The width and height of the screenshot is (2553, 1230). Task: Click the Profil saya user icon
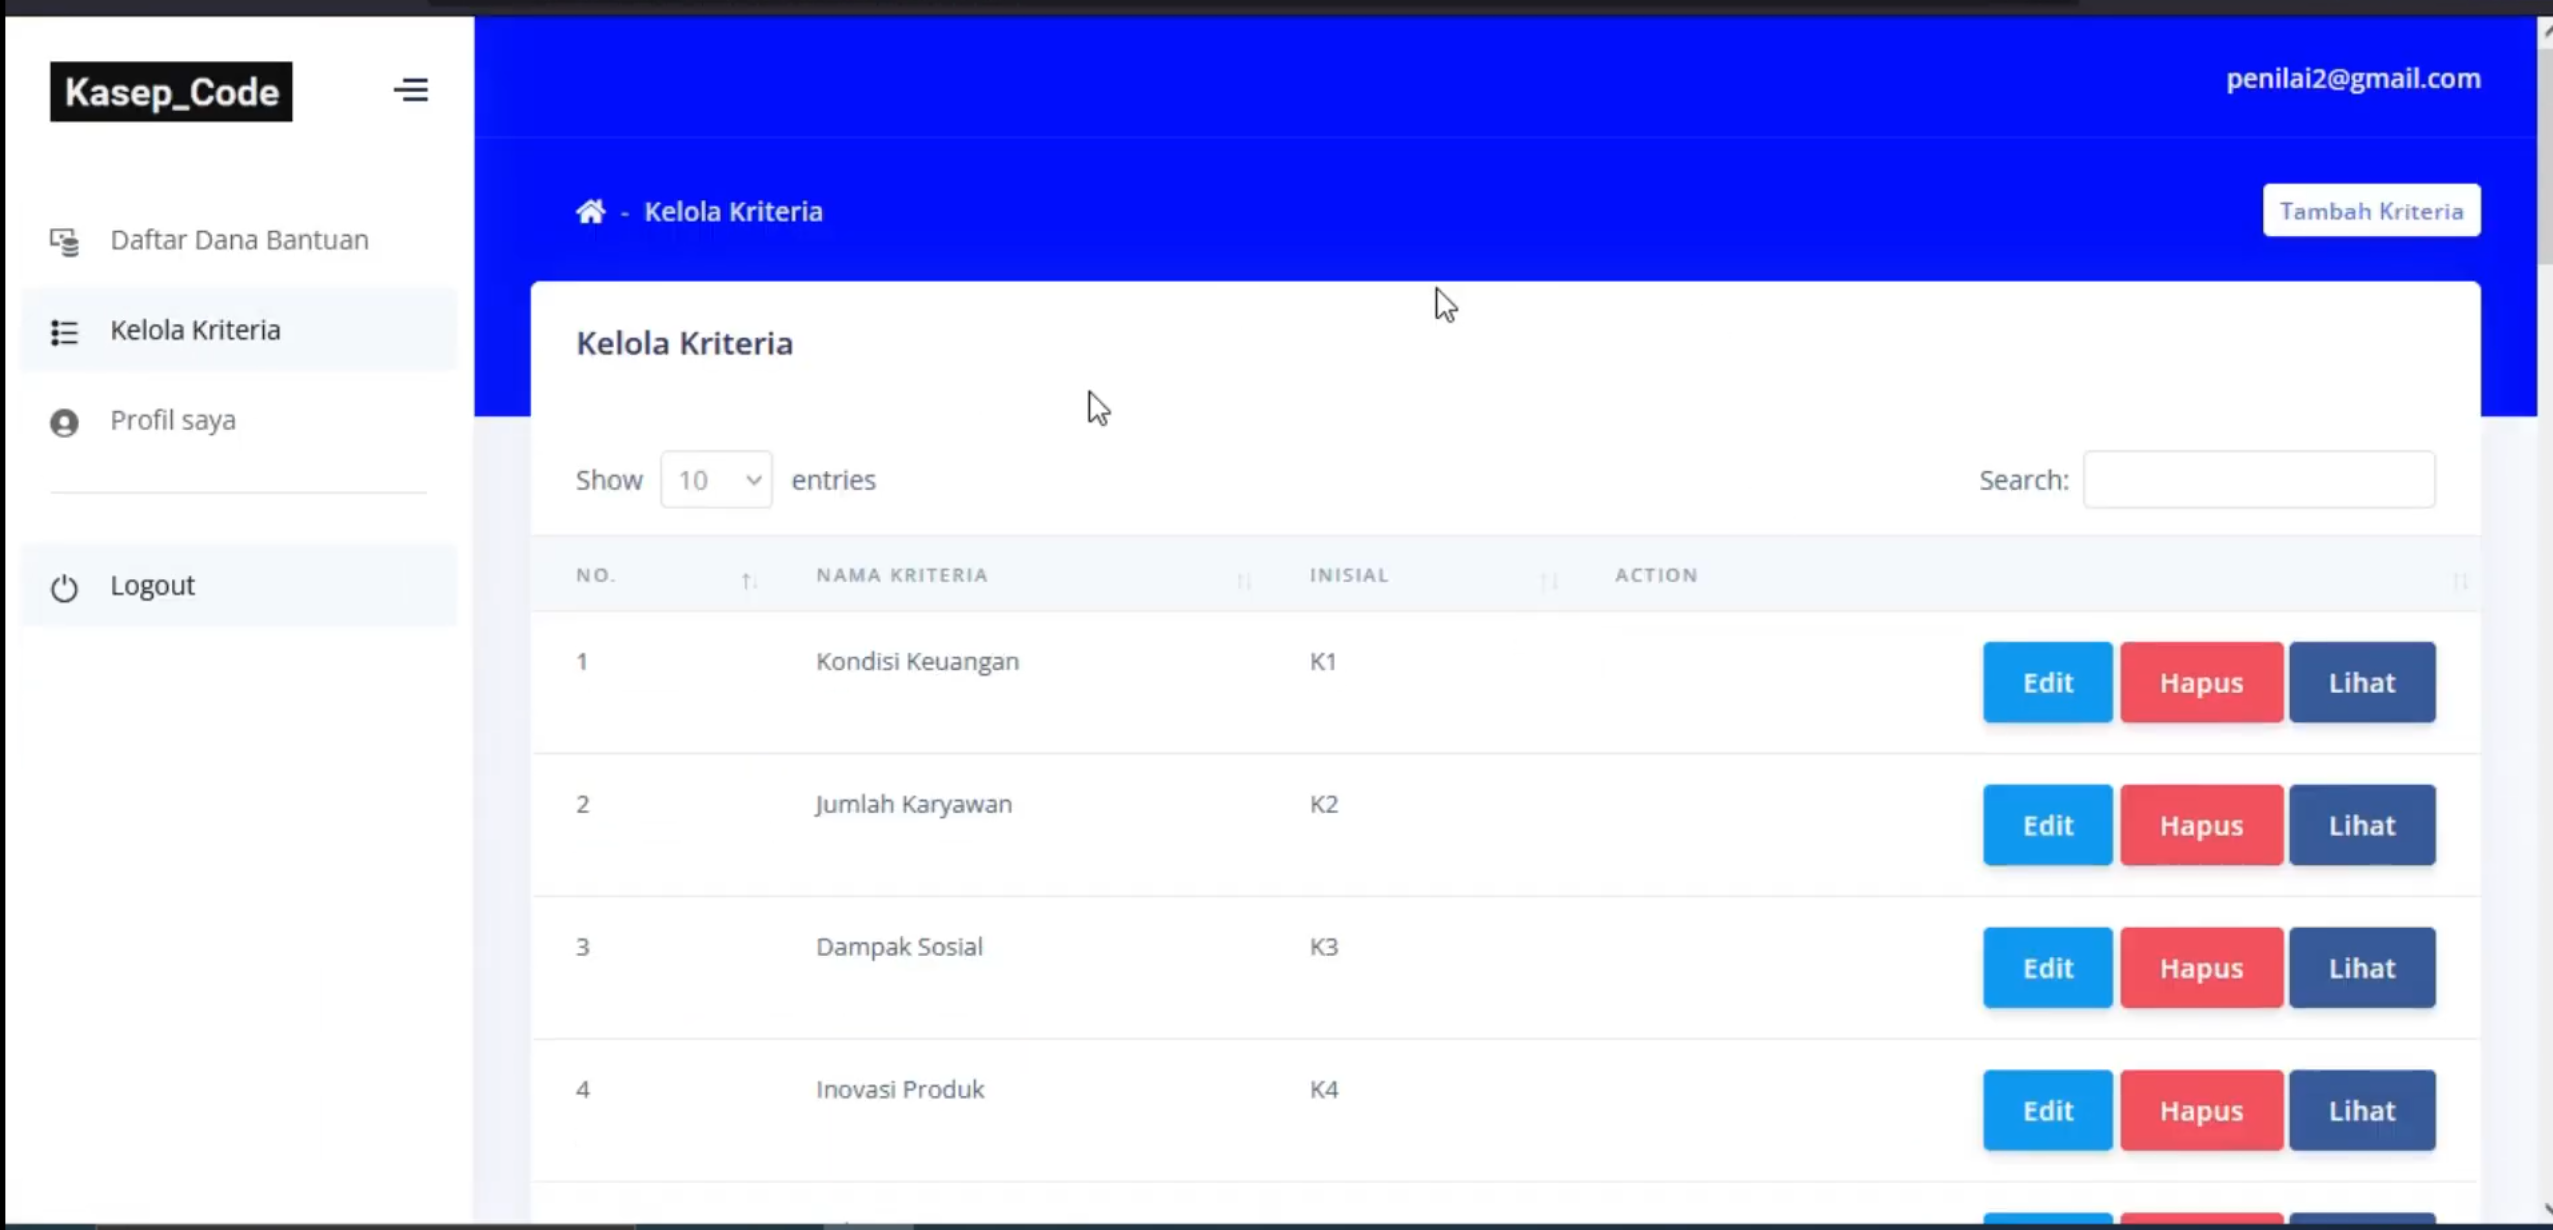coord(64,422)
